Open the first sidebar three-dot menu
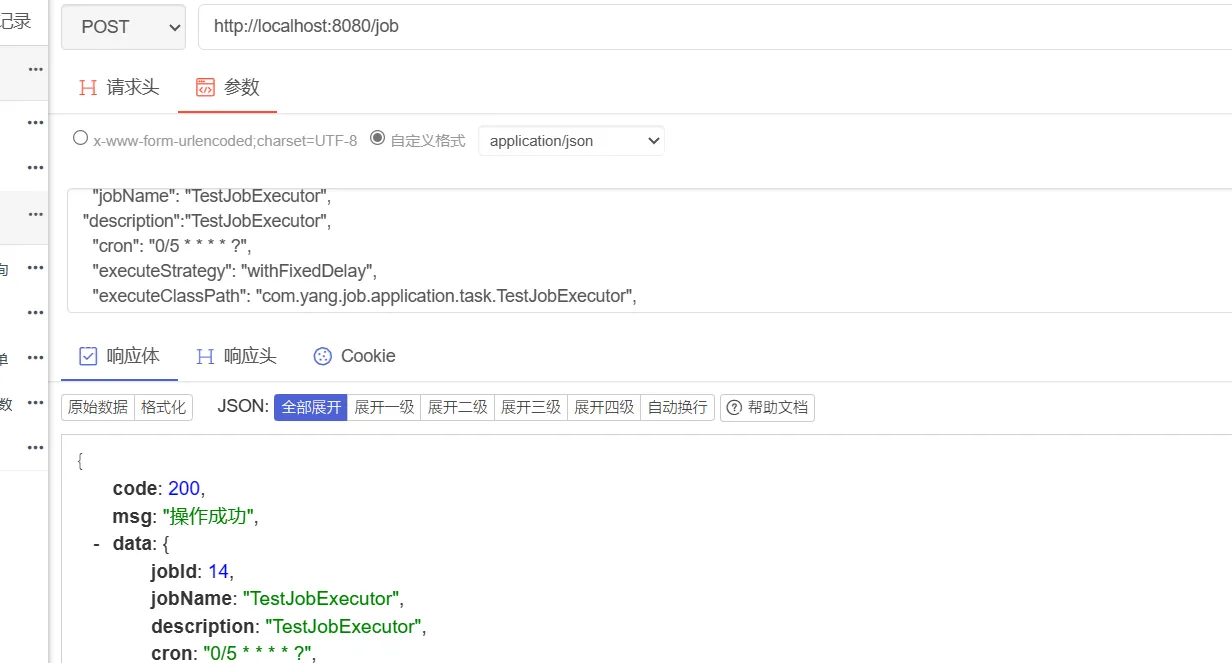 [x=36, y=69]
